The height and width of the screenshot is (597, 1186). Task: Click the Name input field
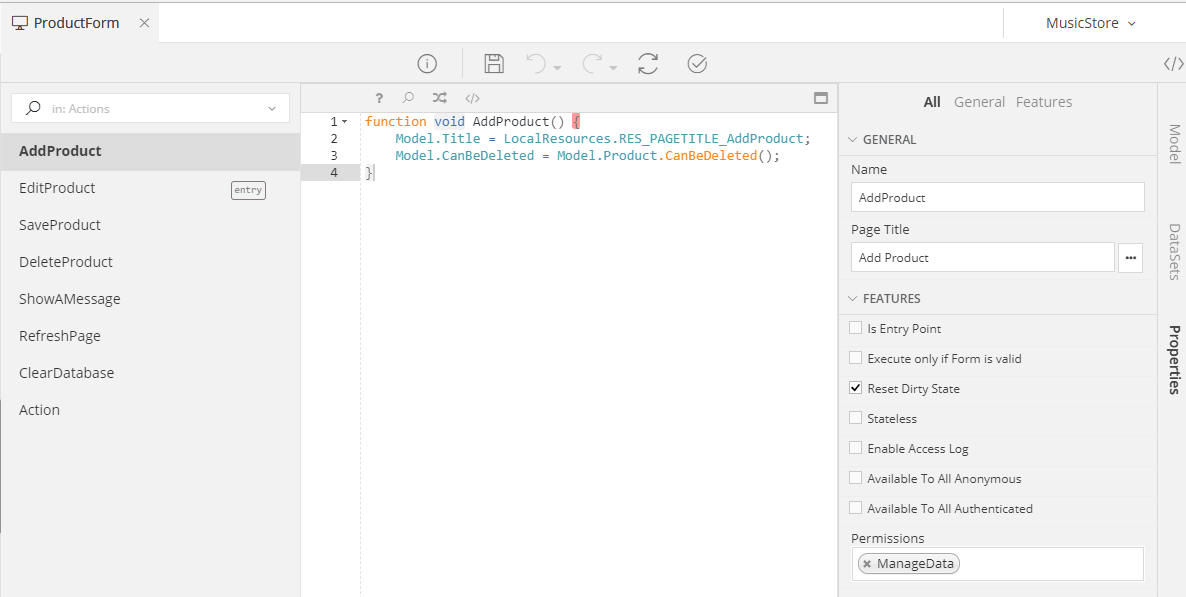(997, 198)
